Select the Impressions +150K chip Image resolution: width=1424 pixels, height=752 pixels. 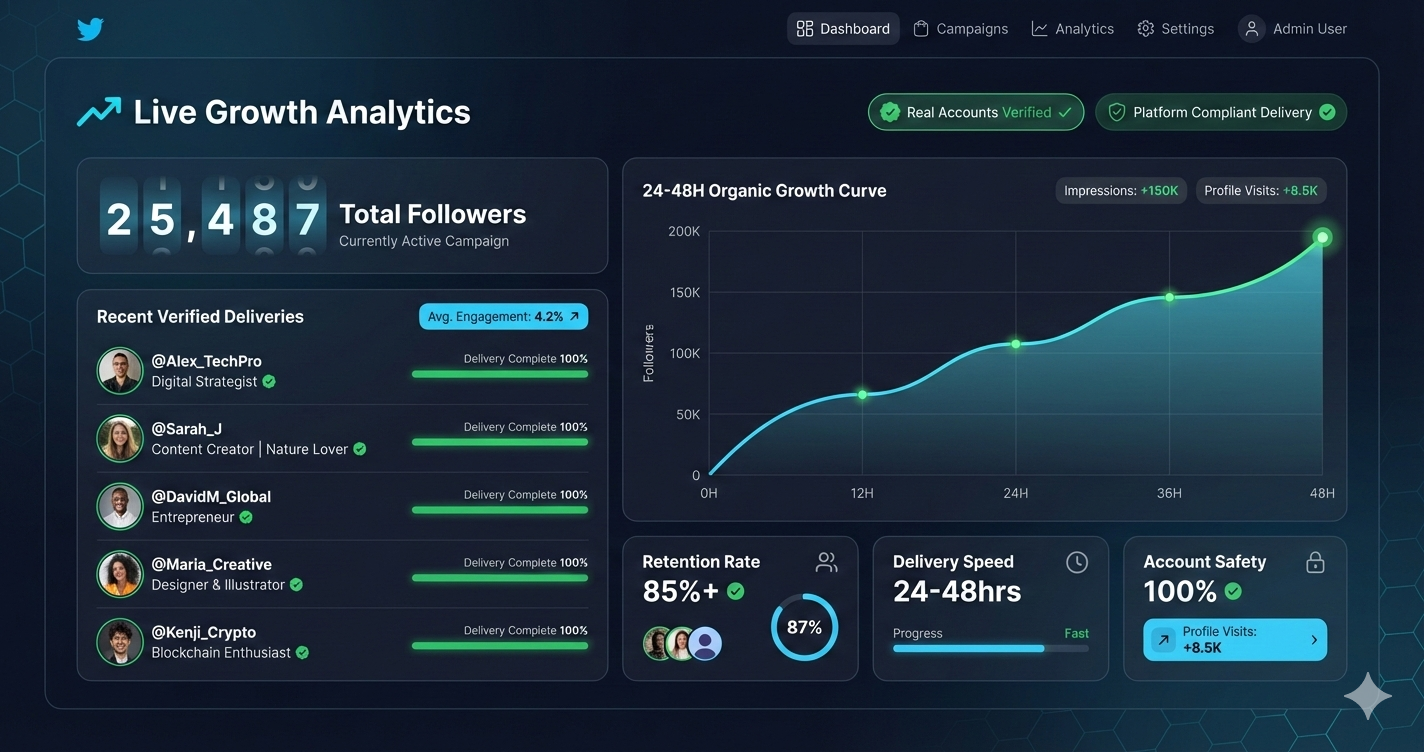tap(1121, 190)
